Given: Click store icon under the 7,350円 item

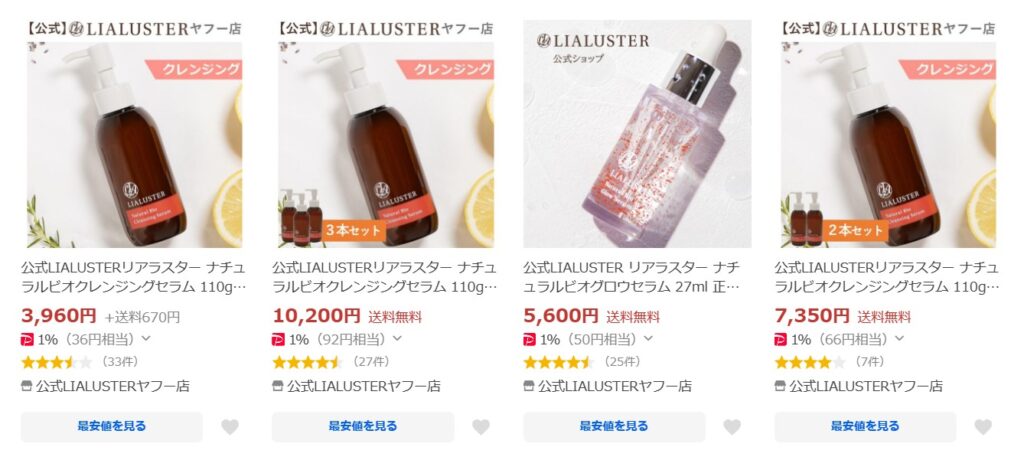Looking at the screenshot, I should tap(780, 386).
